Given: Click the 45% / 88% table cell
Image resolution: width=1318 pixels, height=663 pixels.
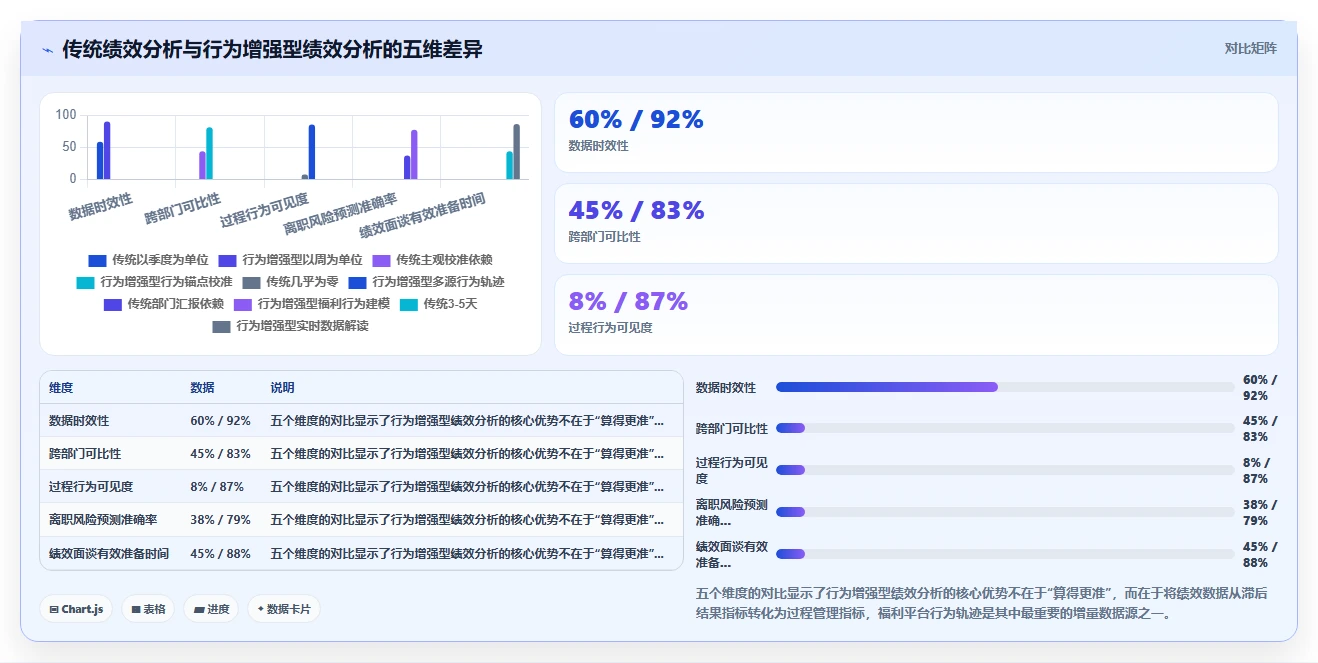Looking at the screenshot, I should [x=220, y=553].
